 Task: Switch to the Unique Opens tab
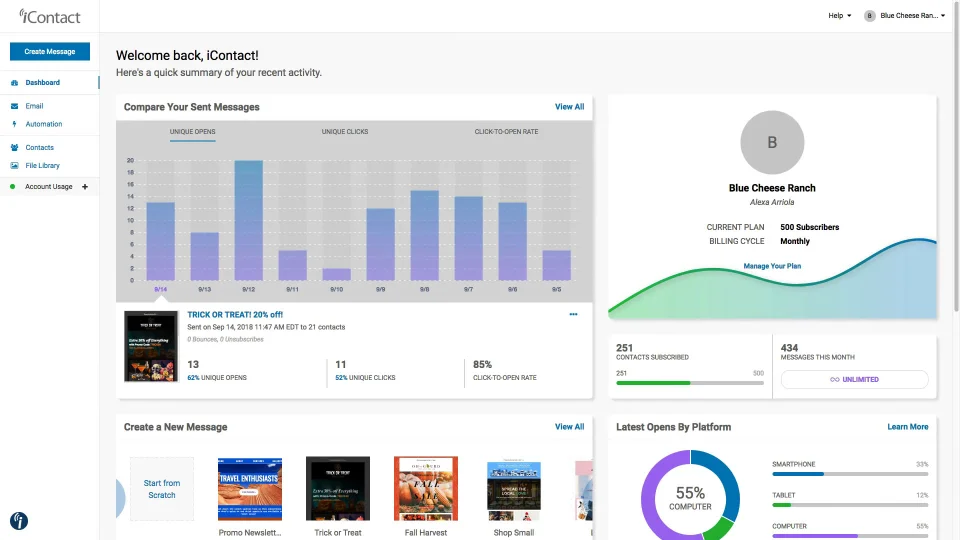[x=192, y=132]
